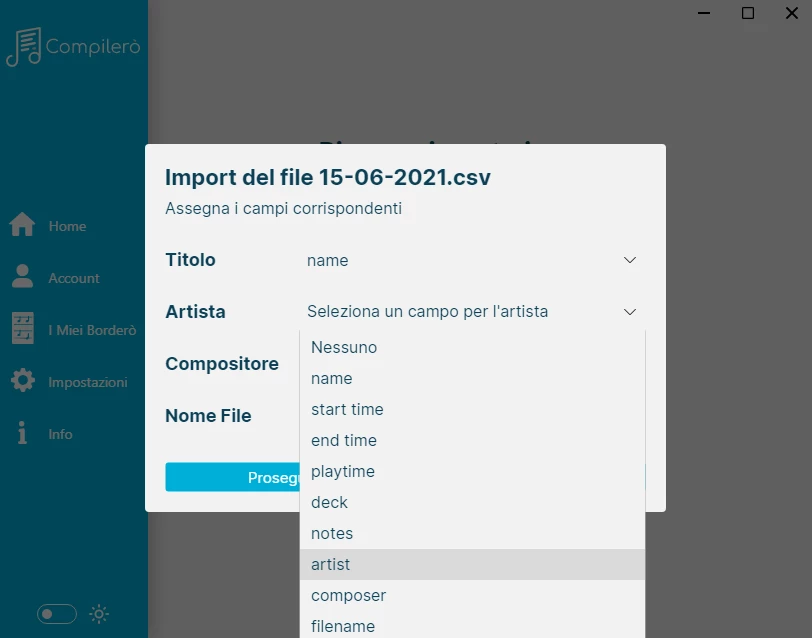Open Impostazioni text link

[88, 382]
